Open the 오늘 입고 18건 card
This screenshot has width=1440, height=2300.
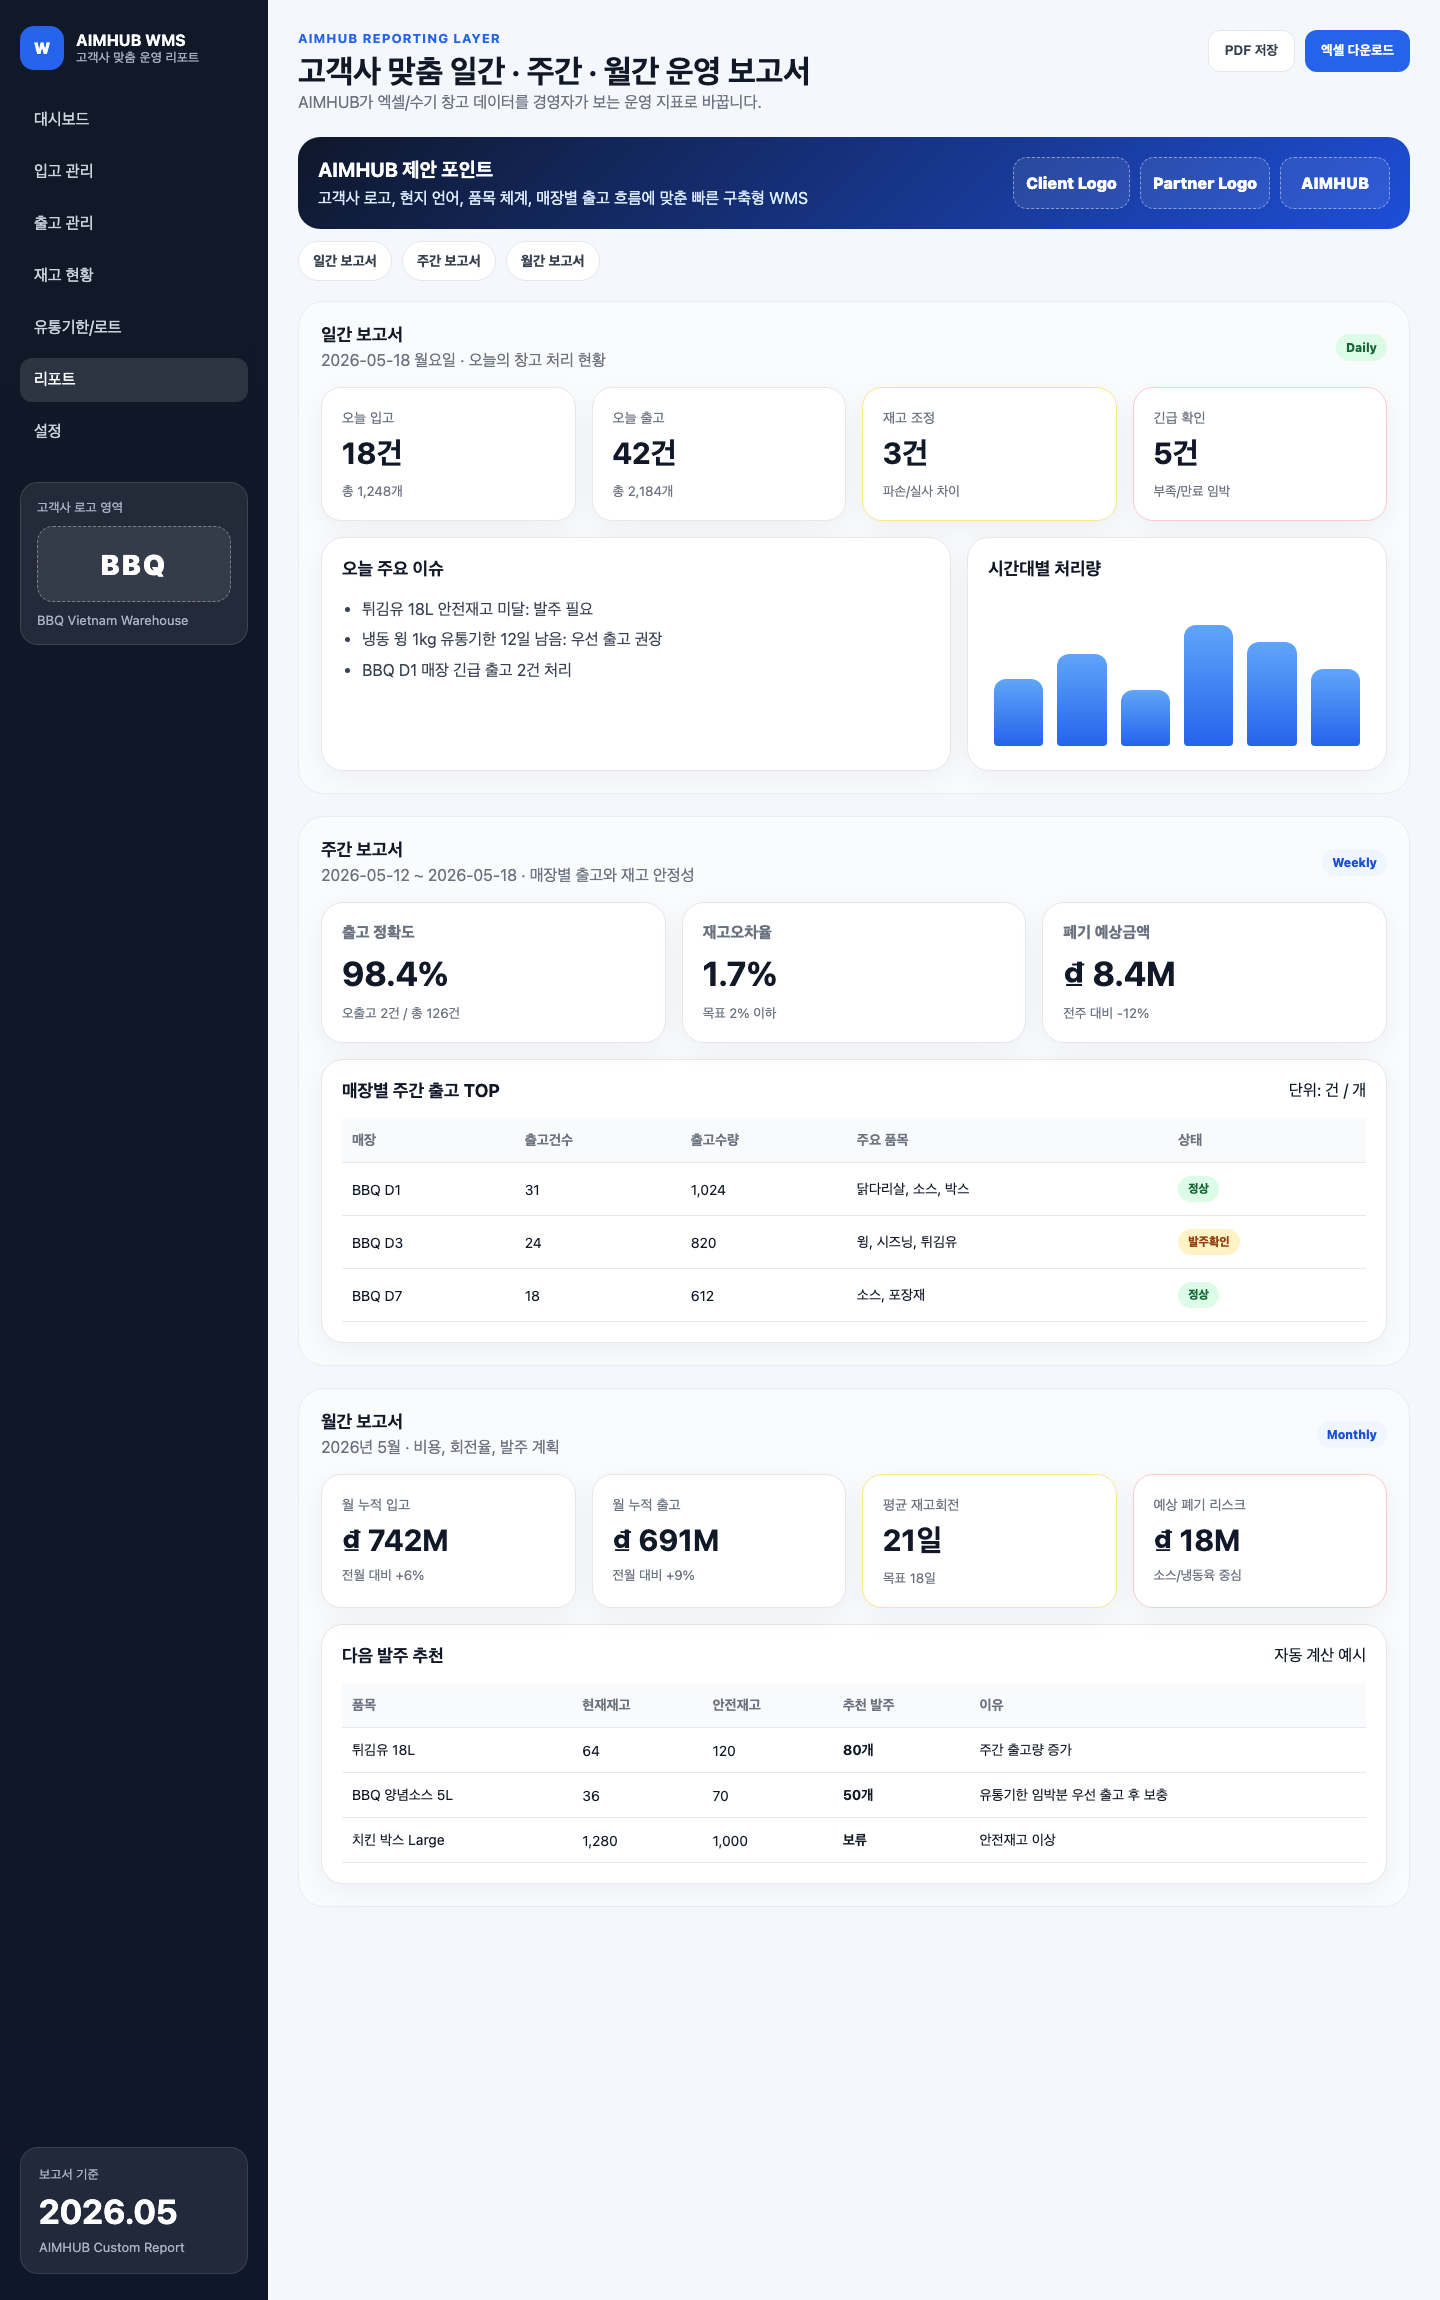point(448,454)
